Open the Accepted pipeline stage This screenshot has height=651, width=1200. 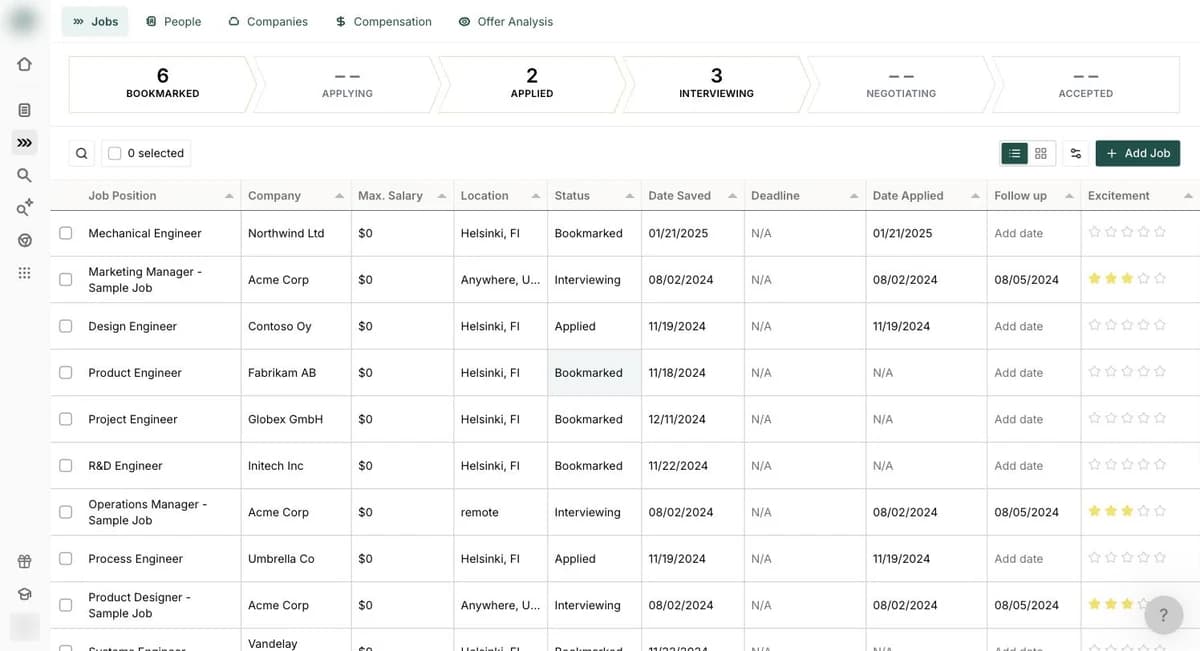coord(1086,84)
